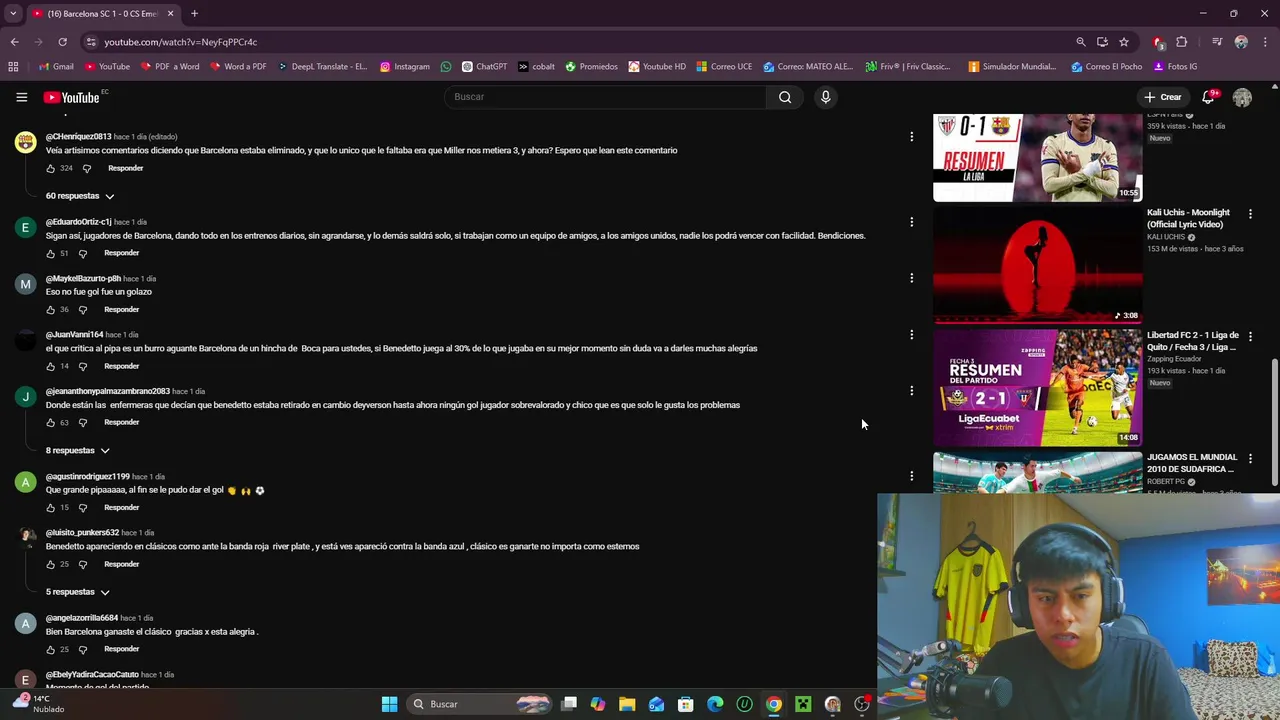Open the 0-1 Resumen La Liga thumbnail
The width and height of the screenshot is (1280, 720).
[x=1037, y=158]
